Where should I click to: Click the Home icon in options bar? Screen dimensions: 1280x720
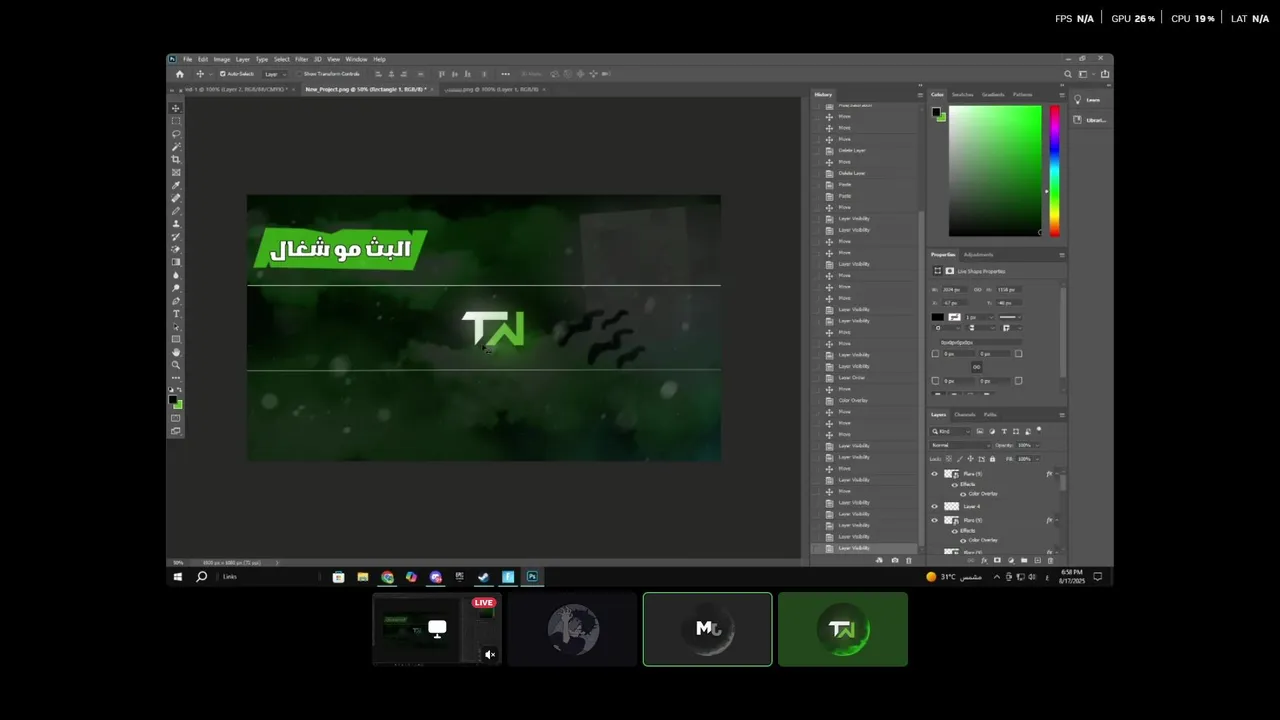(x=180, y=74)
